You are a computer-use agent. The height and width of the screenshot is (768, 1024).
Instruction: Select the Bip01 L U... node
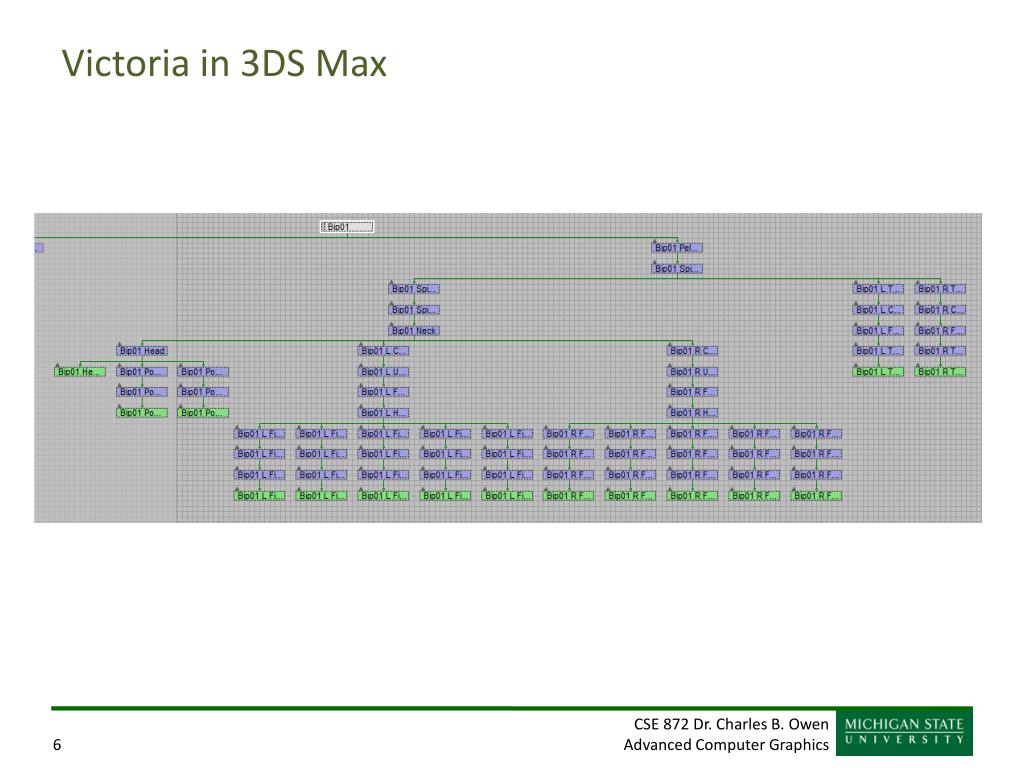tap(383, 372)
